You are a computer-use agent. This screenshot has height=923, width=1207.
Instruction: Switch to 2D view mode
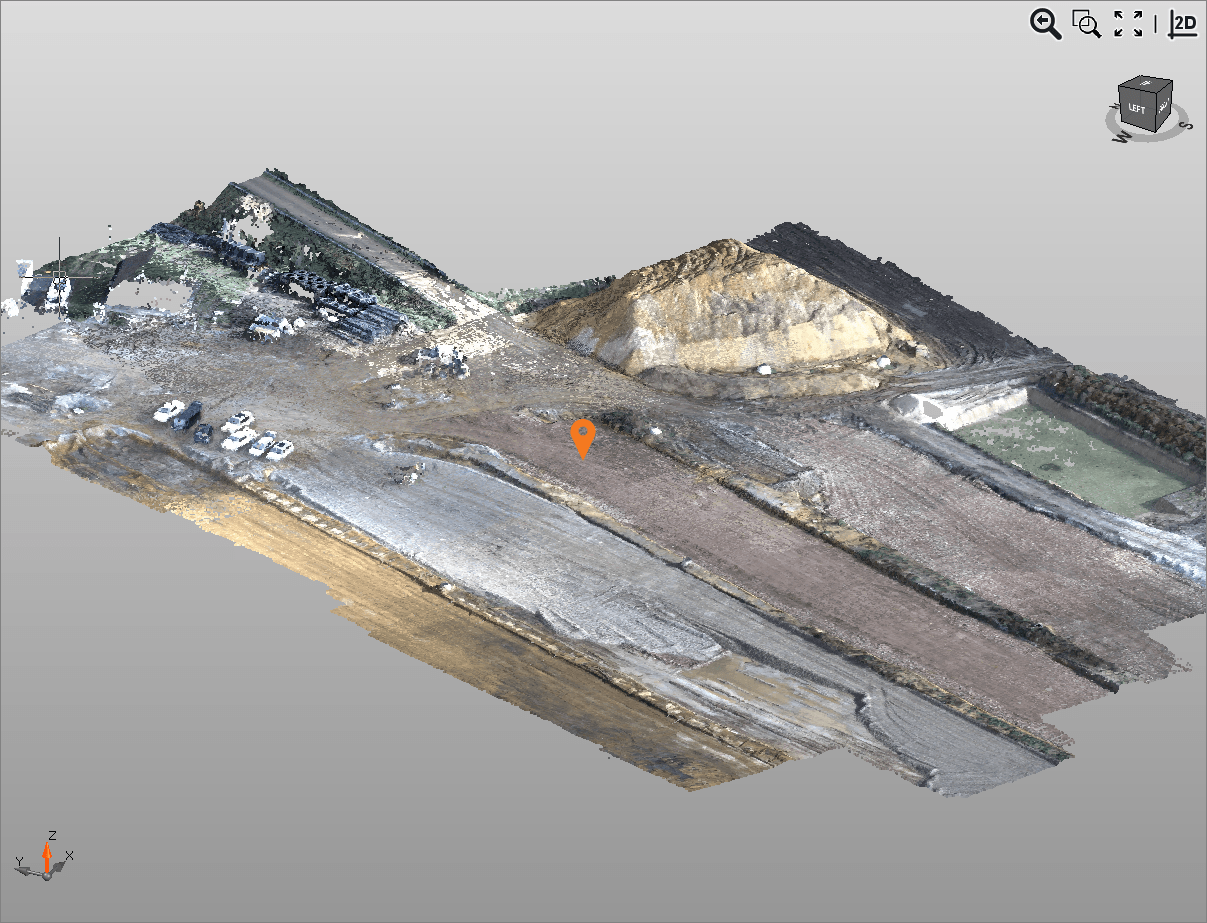point(1184,24)
